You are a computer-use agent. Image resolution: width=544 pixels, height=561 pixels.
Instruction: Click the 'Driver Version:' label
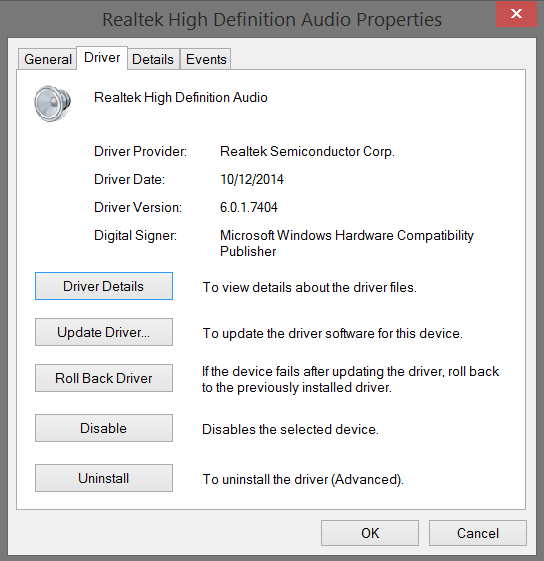(x=138, y=207)
